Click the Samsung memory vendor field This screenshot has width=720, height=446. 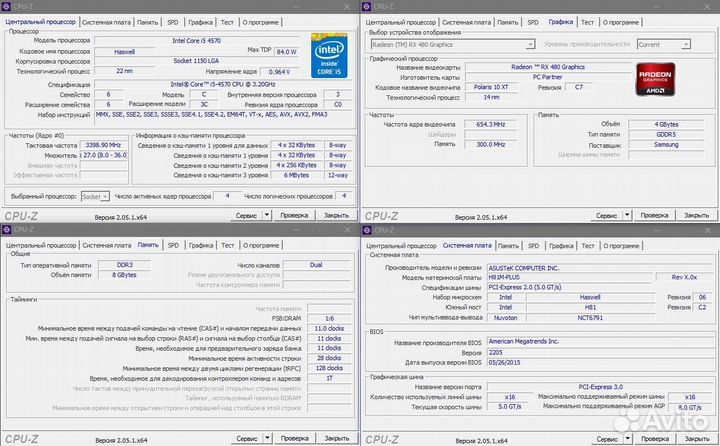666,145
